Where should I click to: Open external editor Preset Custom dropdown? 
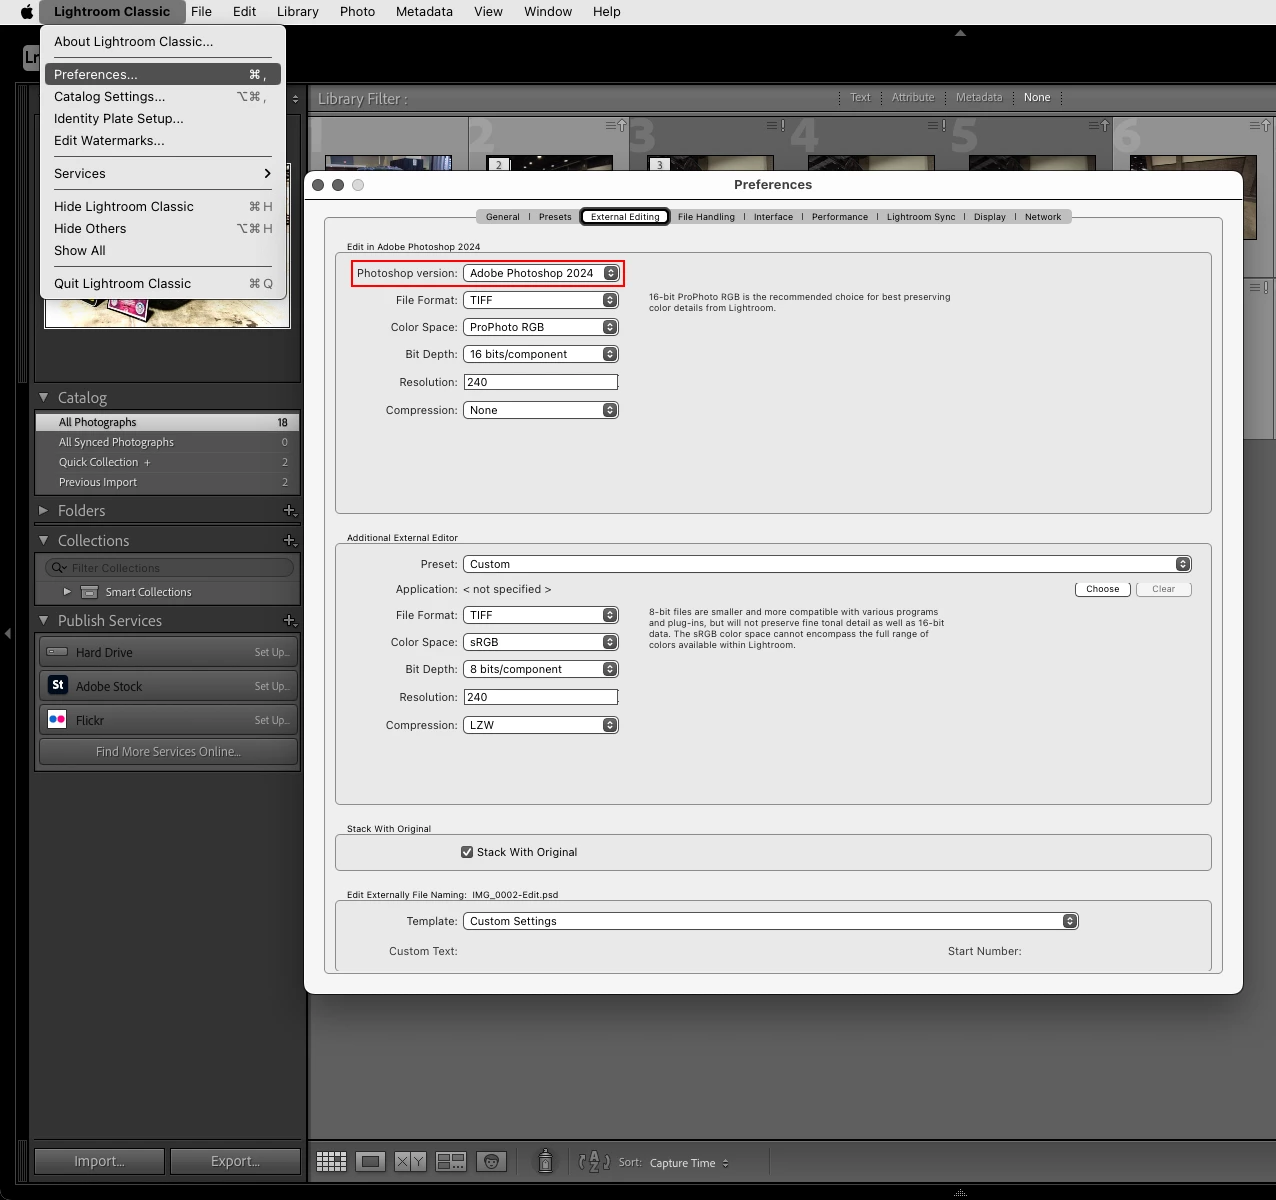827,564
